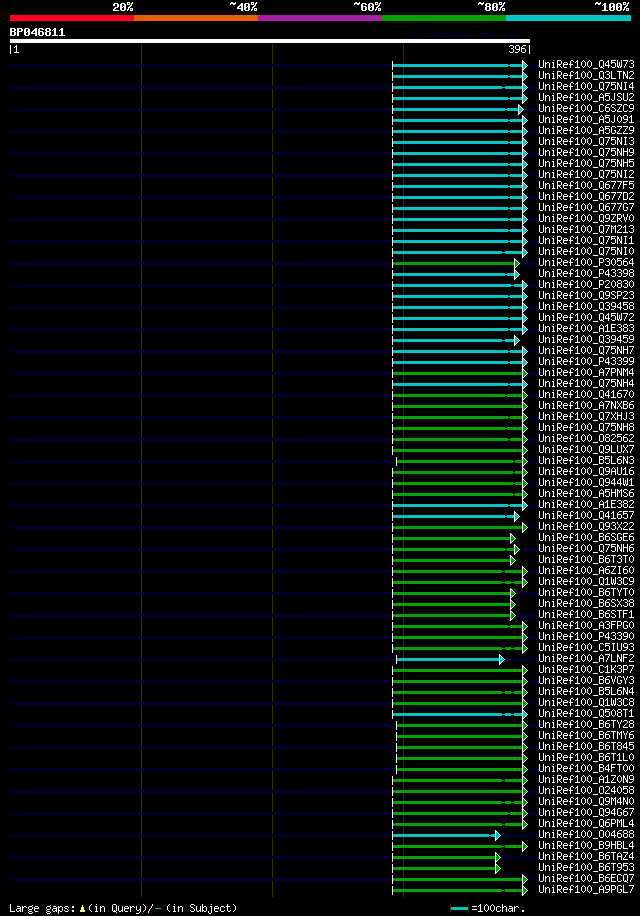Select label UniRef100_Q9SP23
640x916 pixels.
pos(586,296)
